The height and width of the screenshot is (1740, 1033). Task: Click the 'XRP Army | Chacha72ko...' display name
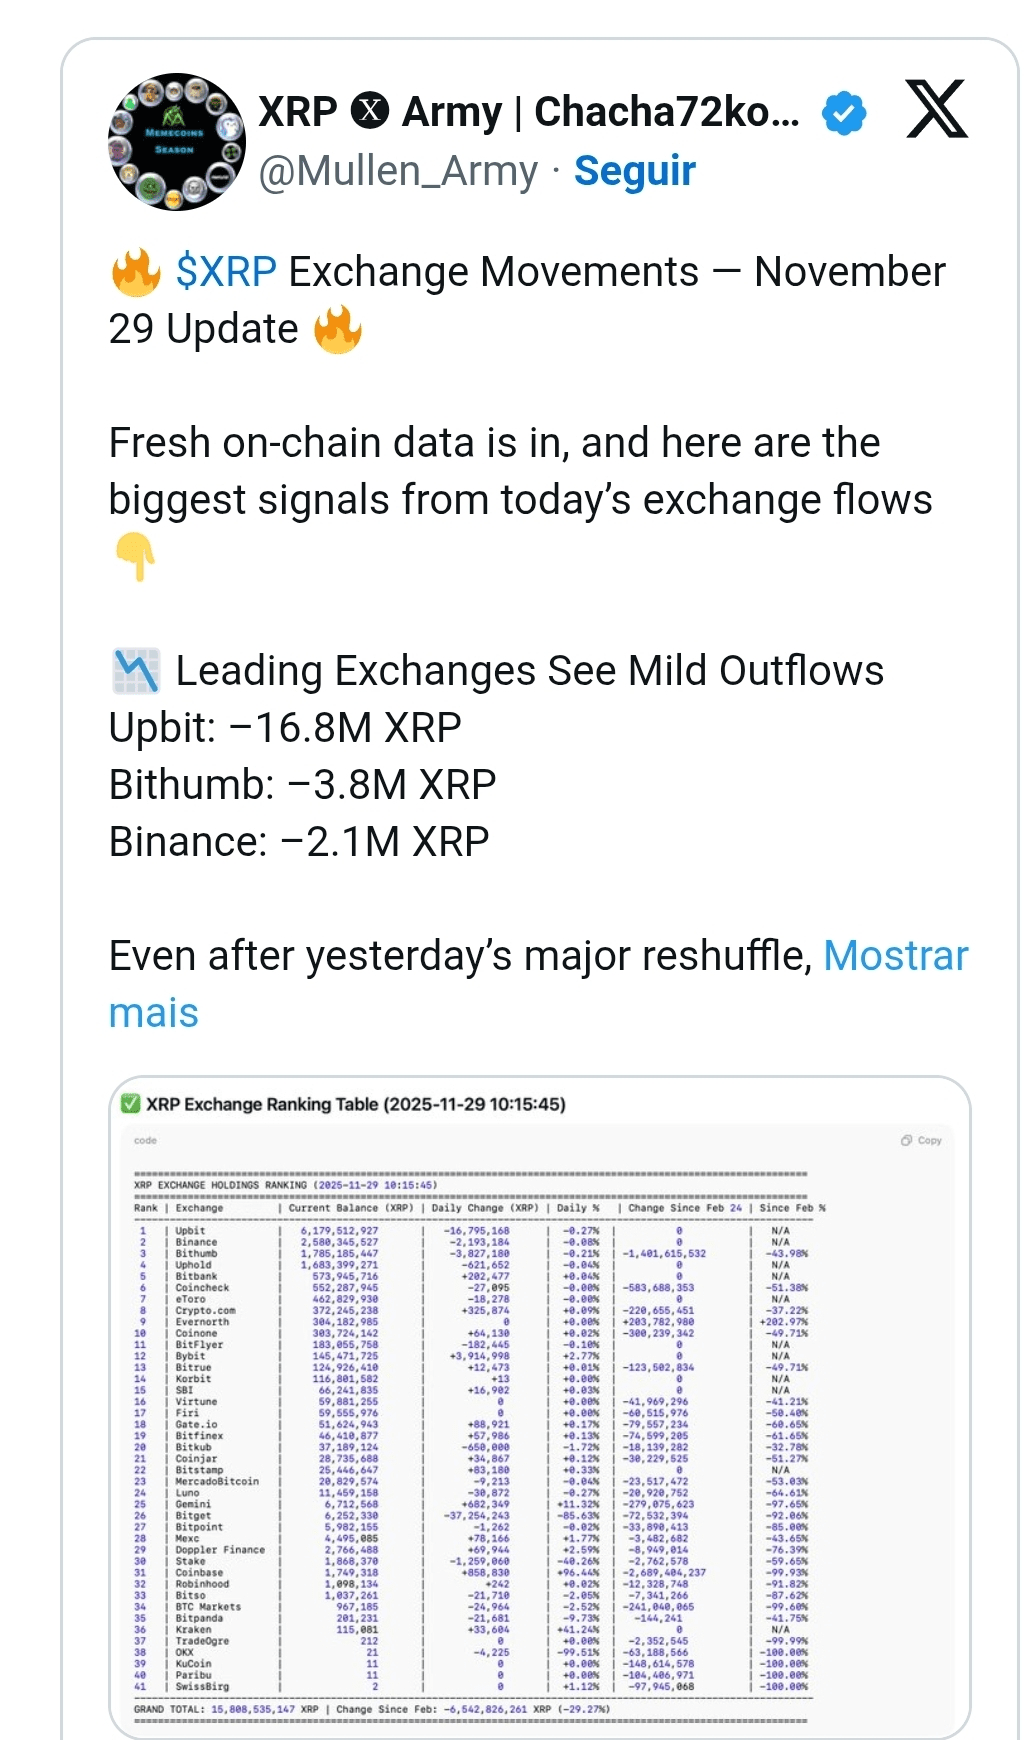point(528,112)
